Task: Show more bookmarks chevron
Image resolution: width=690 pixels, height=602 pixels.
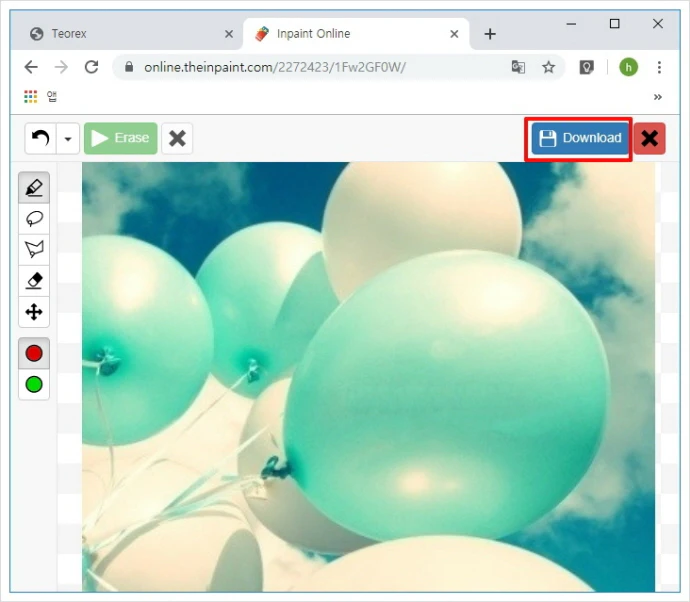Action: point(657,97)
